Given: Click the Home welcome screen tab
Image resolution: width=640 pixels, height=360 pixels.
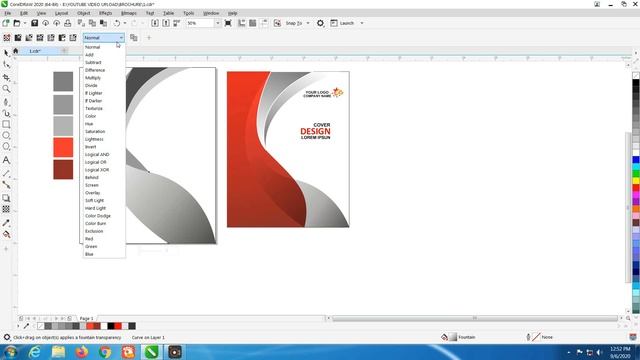Looking at the screenshot, I should tap(16, 51).
